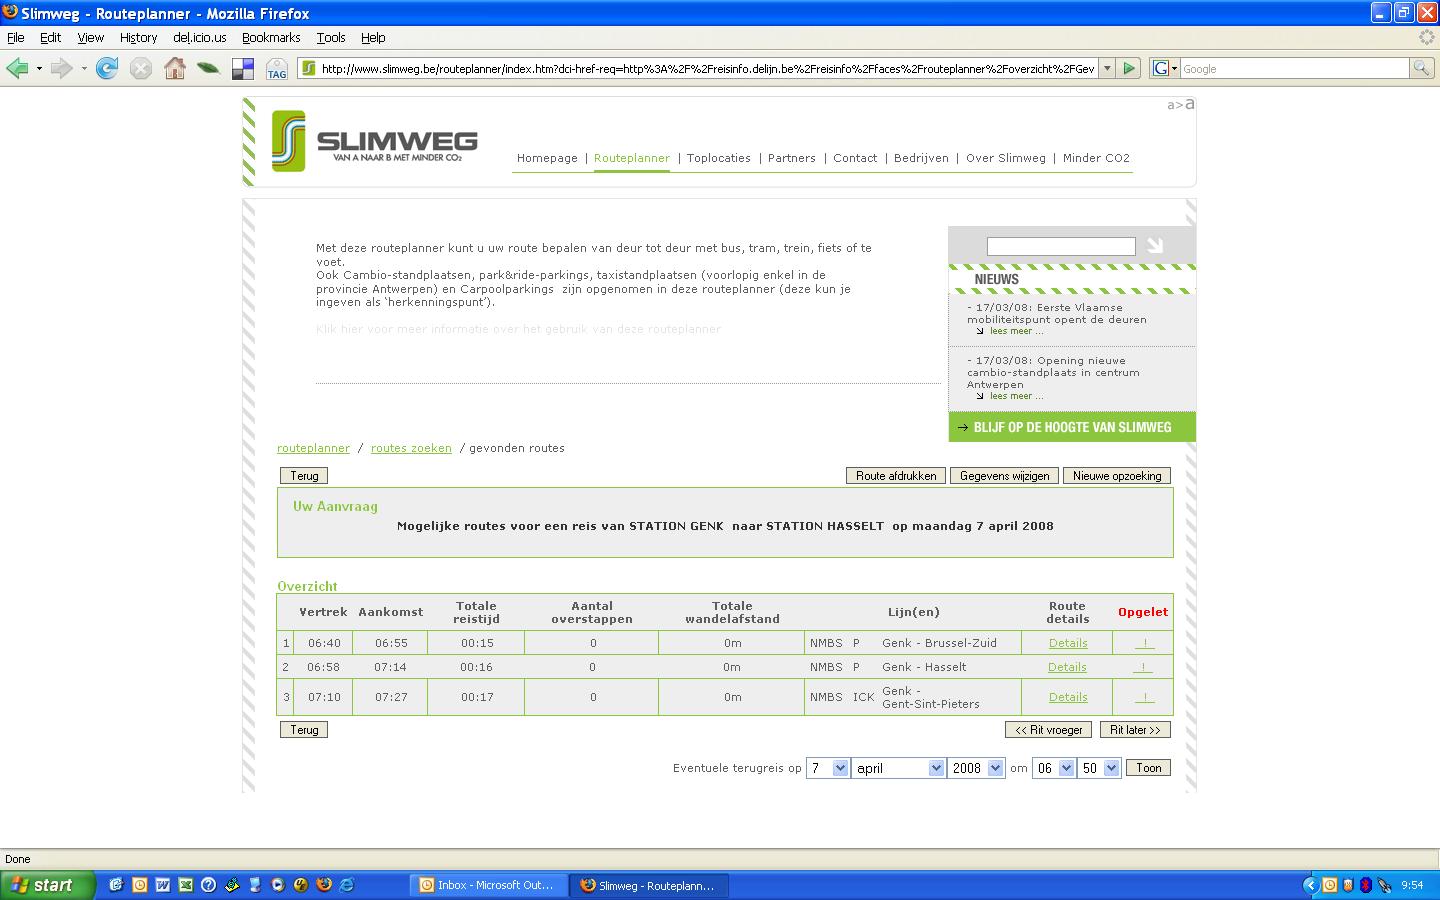Open the return month dropdown showing april
This screenshot has width=1440, height=900.
898,768
